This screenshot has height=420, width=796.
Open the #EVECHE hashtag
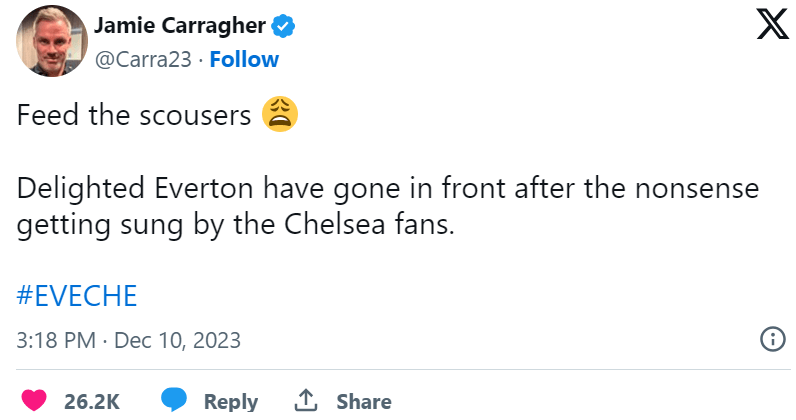pyautogui.click(x=77, y=296)
